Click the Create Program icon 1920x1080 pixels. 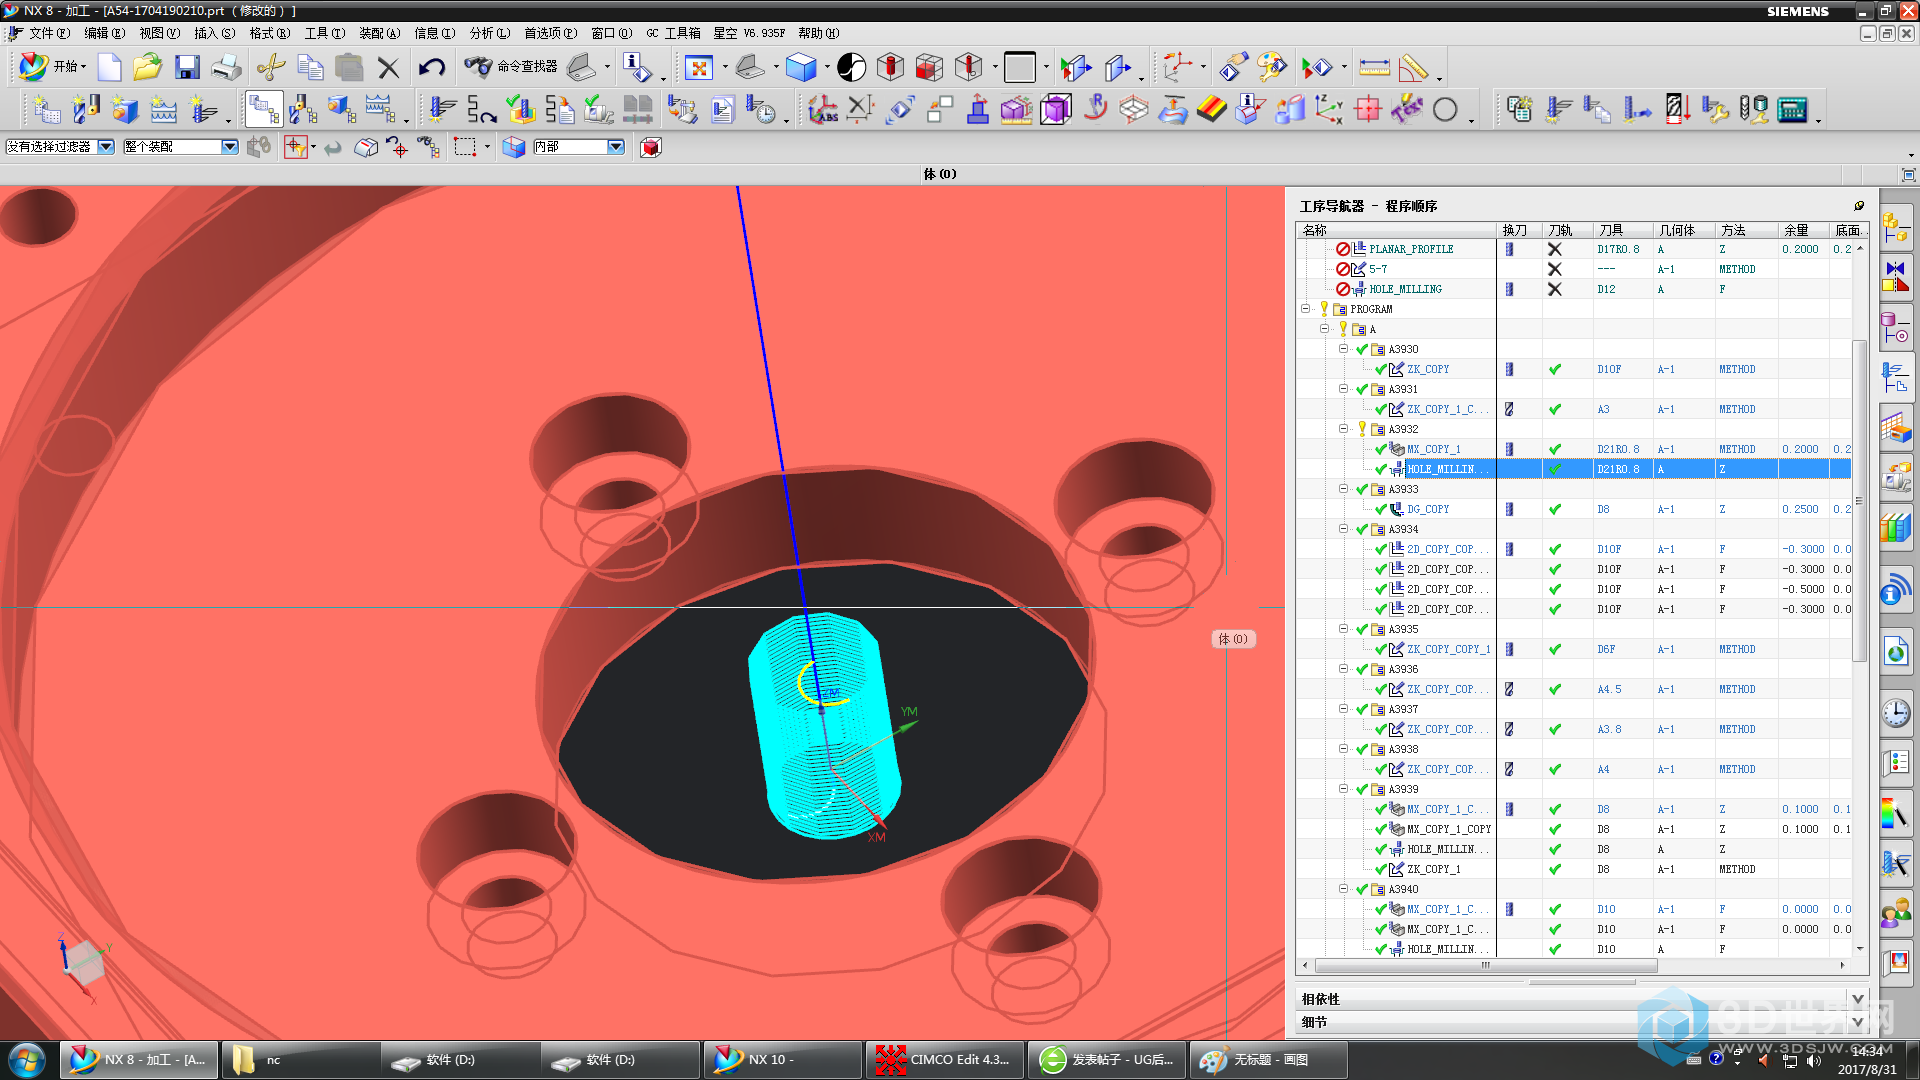[x=47, y=109]
